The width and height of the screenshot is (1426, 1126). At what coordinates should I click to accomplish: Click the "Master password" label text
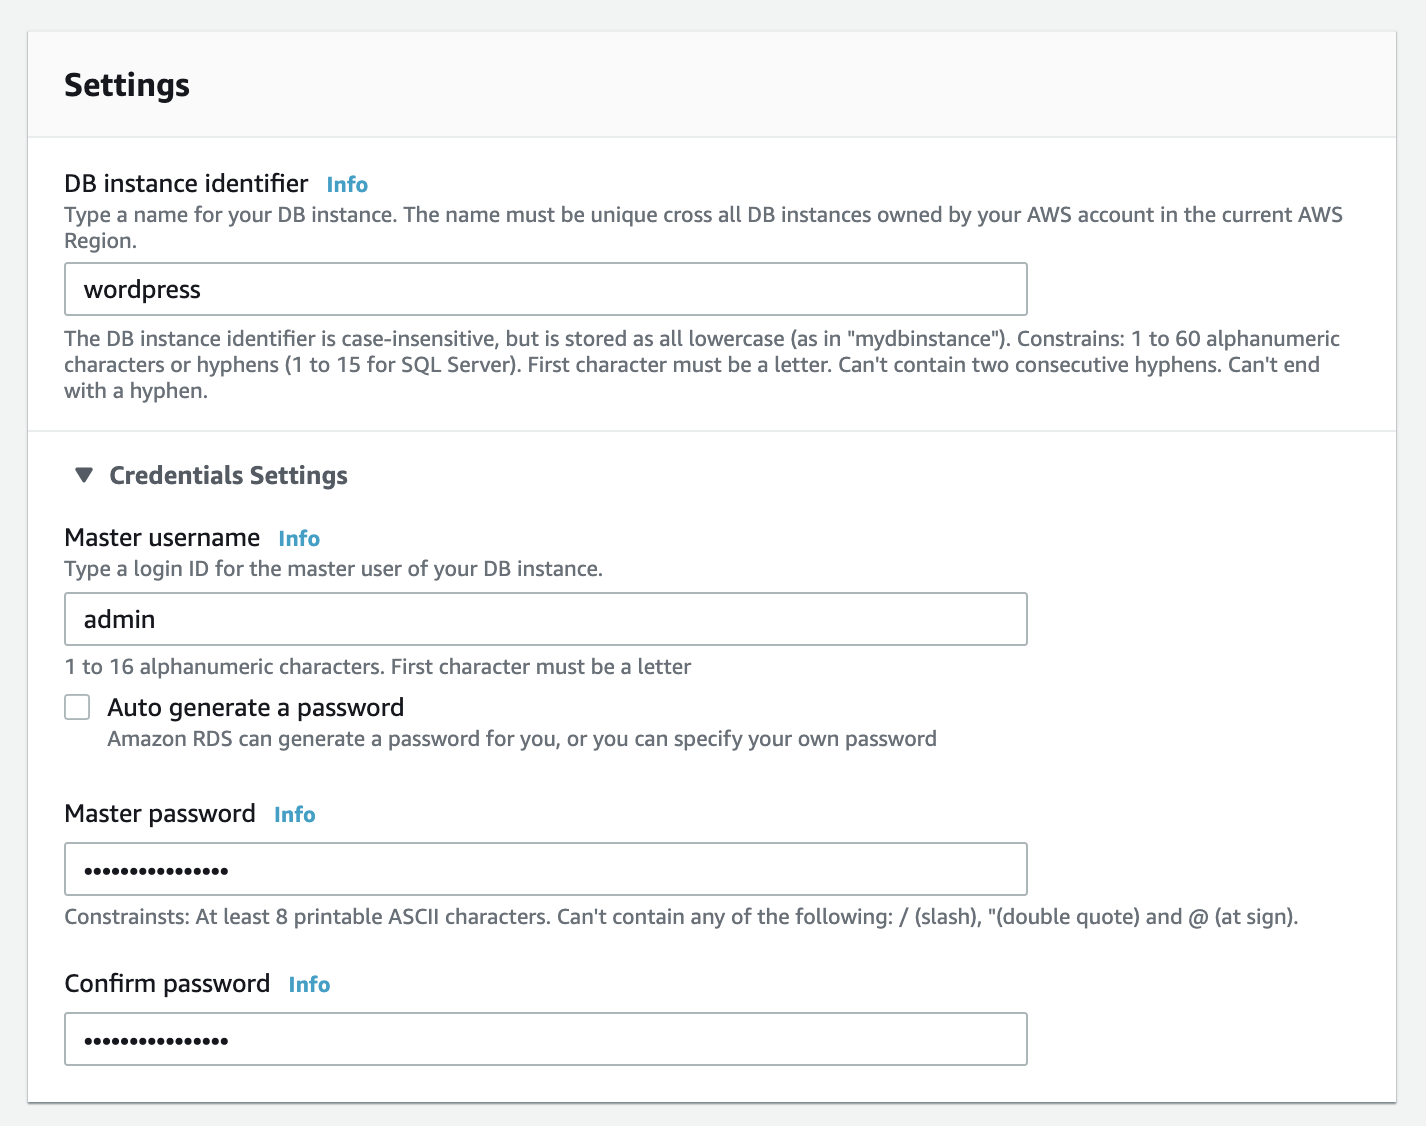(x=160, y=814)
